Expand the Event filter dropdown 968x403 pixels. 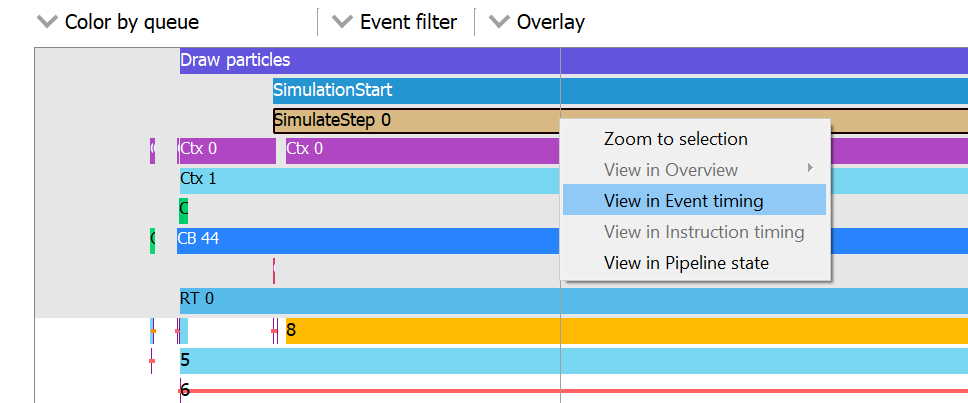(395, 22)
